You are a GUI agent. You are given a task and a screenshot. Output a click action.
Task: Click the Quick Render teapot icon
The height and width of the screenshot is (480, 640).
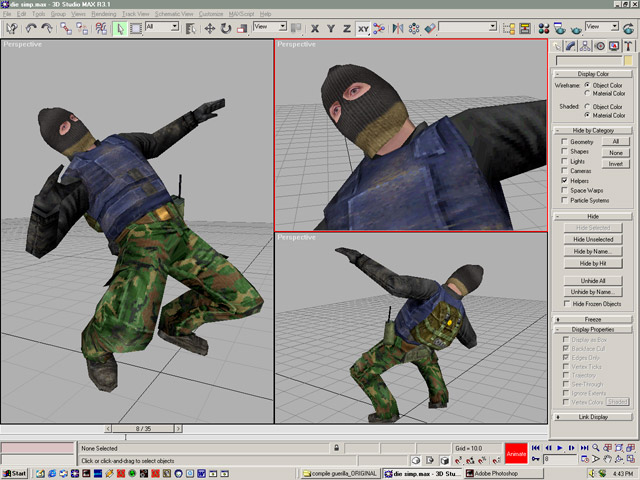[576, 29]
